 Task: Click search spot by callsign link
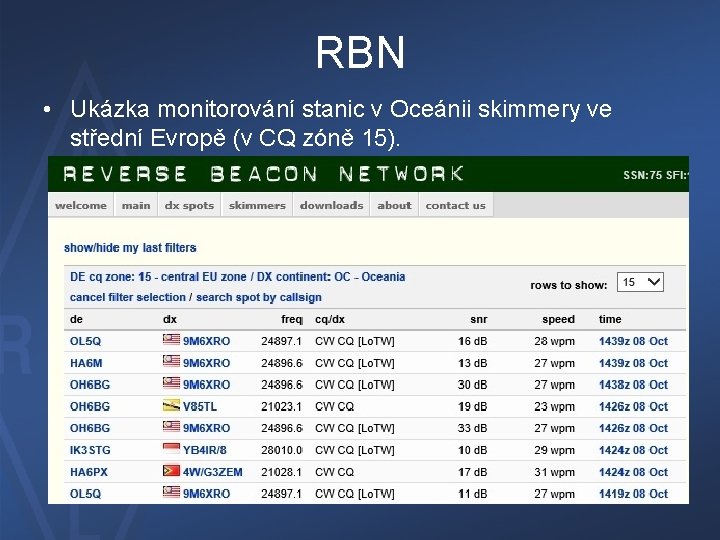coord(259,297)
